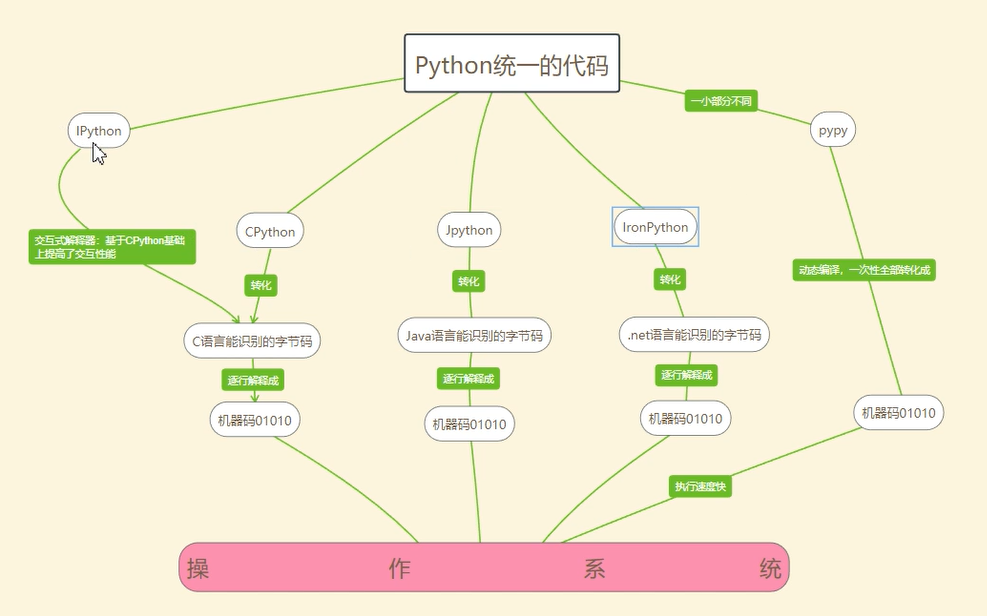Select the root node Python统一的代码
Image resolution: width=987 pixels, height=616 pixels.
[x=512, y=64]
